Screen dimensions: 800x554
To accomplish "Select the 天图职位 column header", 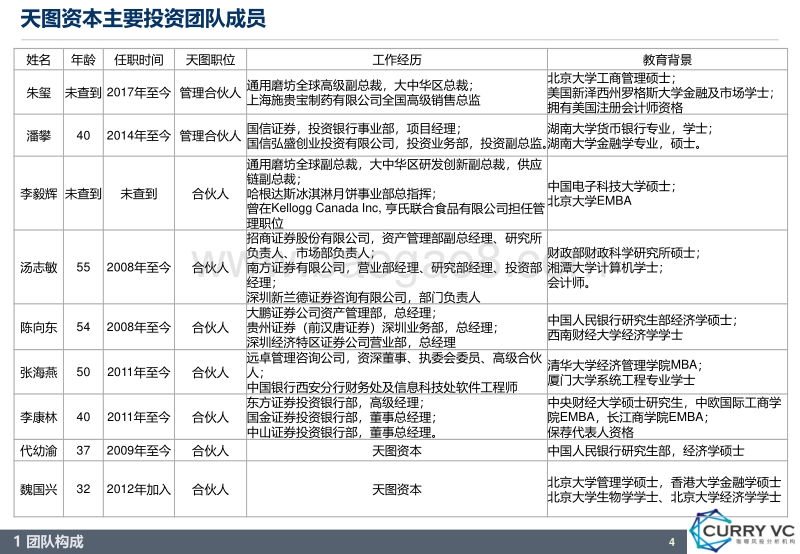I will 210,60.
